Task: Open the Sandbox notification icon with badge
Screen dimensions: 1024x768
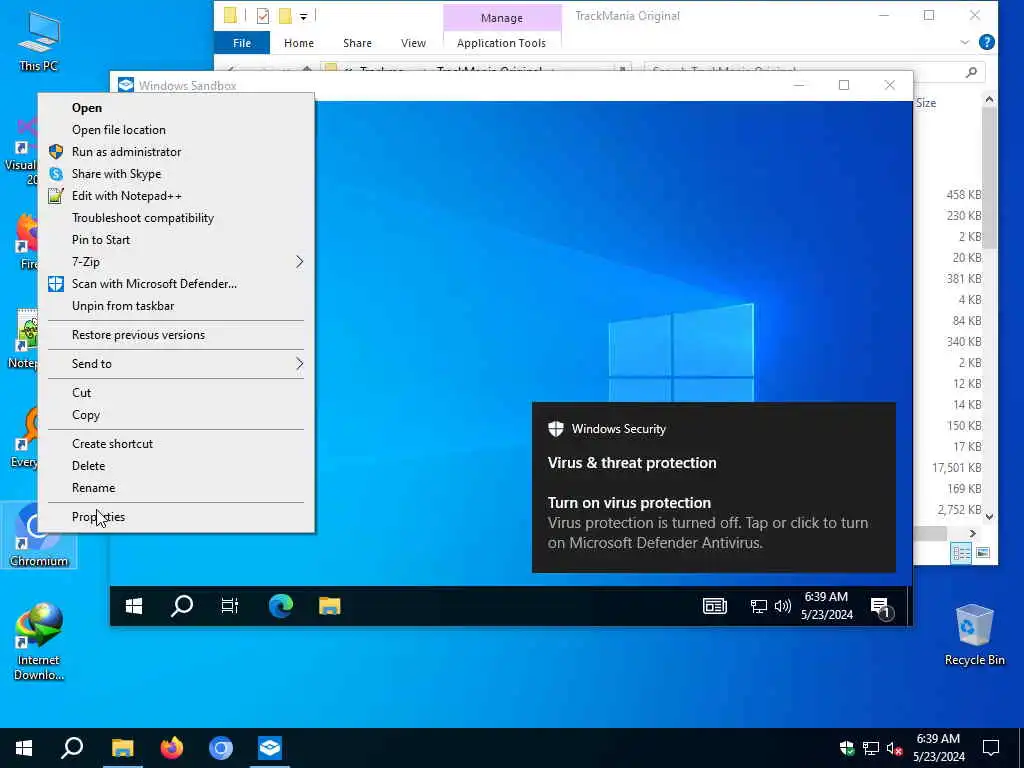Action: [881, 607]
